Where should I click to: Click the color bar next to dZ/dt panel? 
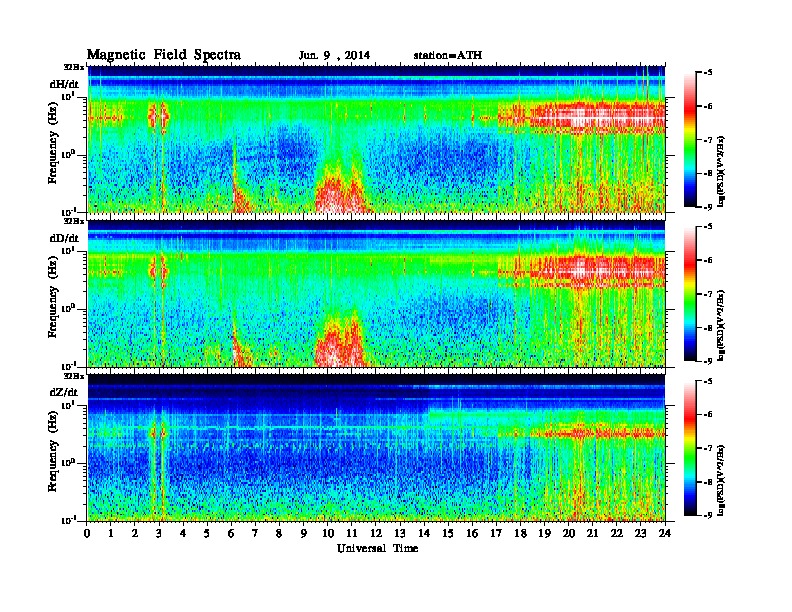pyautogui.click(x=690, y=448)
